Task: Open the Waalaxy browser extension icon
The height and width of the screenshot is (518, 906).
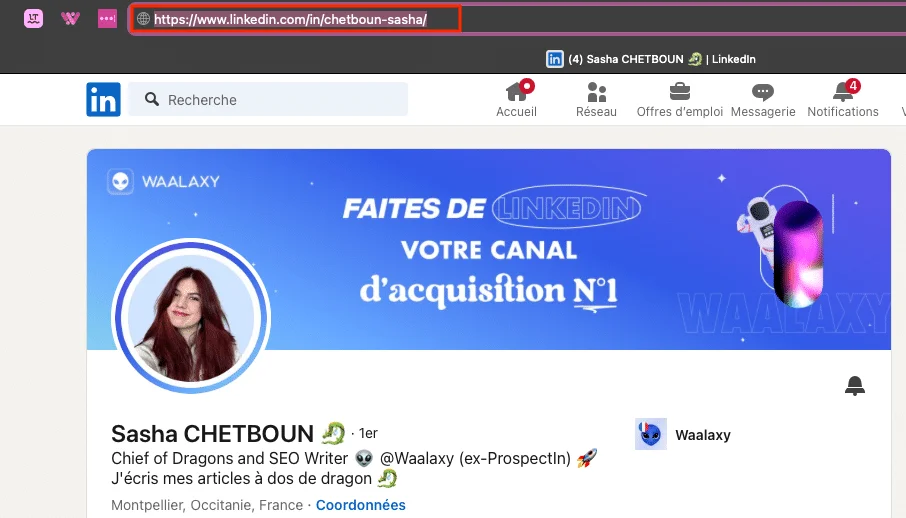Action: click(70, 18)
